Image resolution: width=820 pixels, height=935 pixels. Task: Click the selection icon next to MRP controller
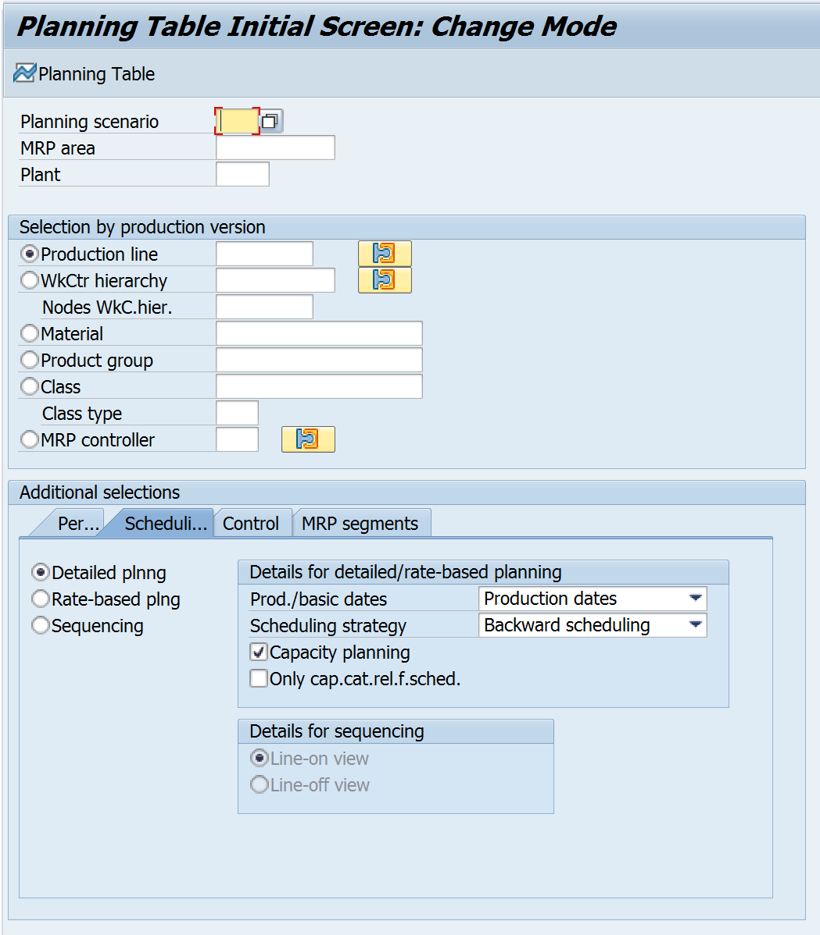tap(308, 439)
